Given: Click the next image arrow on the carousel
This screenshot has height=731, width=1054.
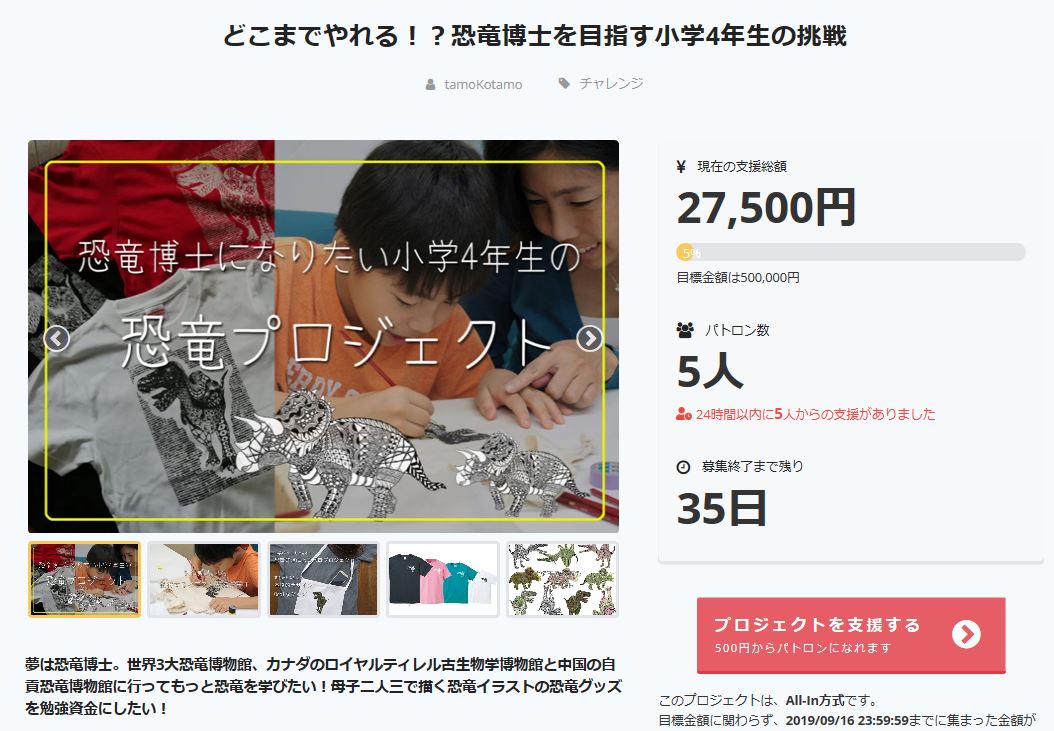Looking at the screenshot, I should coord(590,338).
